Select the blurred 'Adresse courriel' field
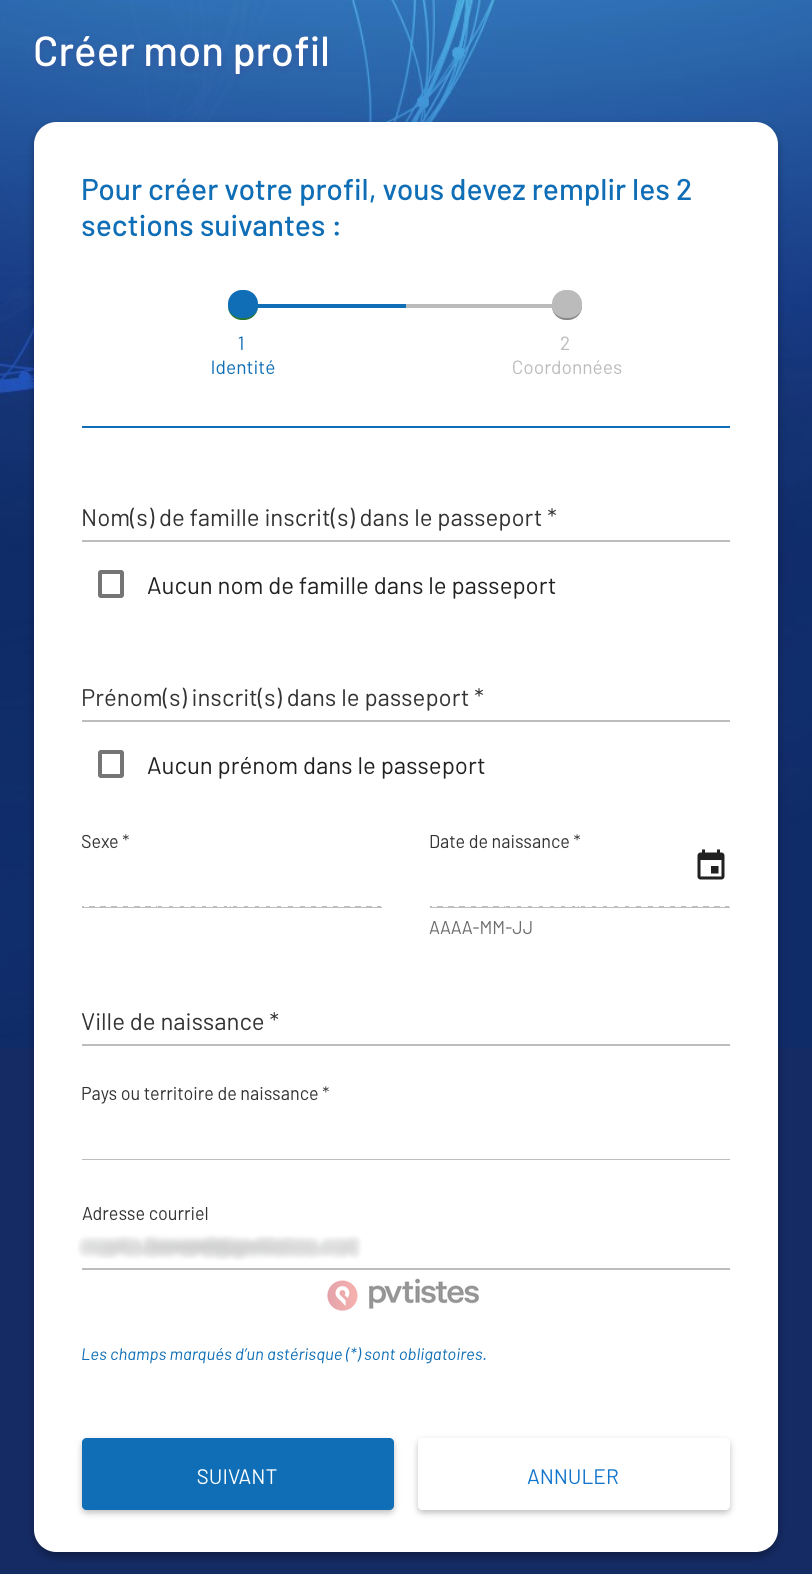Image resolution: width=812 pixels, height=1574 pixels. (405, 1248)
